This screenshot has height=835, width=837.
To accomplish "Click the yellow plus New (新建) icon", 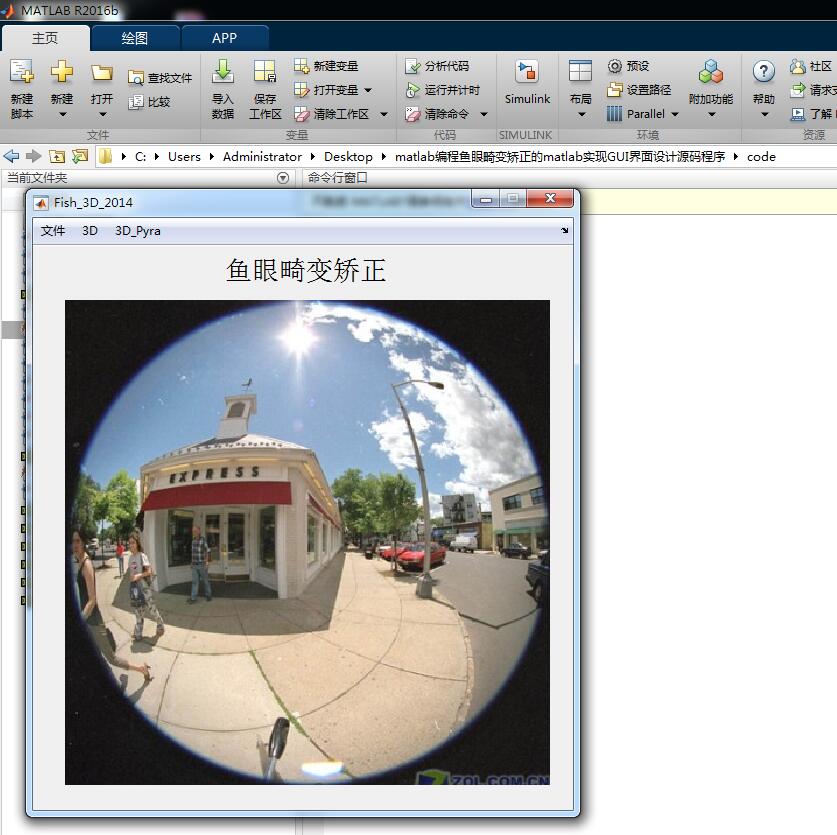I will point(62,72).
